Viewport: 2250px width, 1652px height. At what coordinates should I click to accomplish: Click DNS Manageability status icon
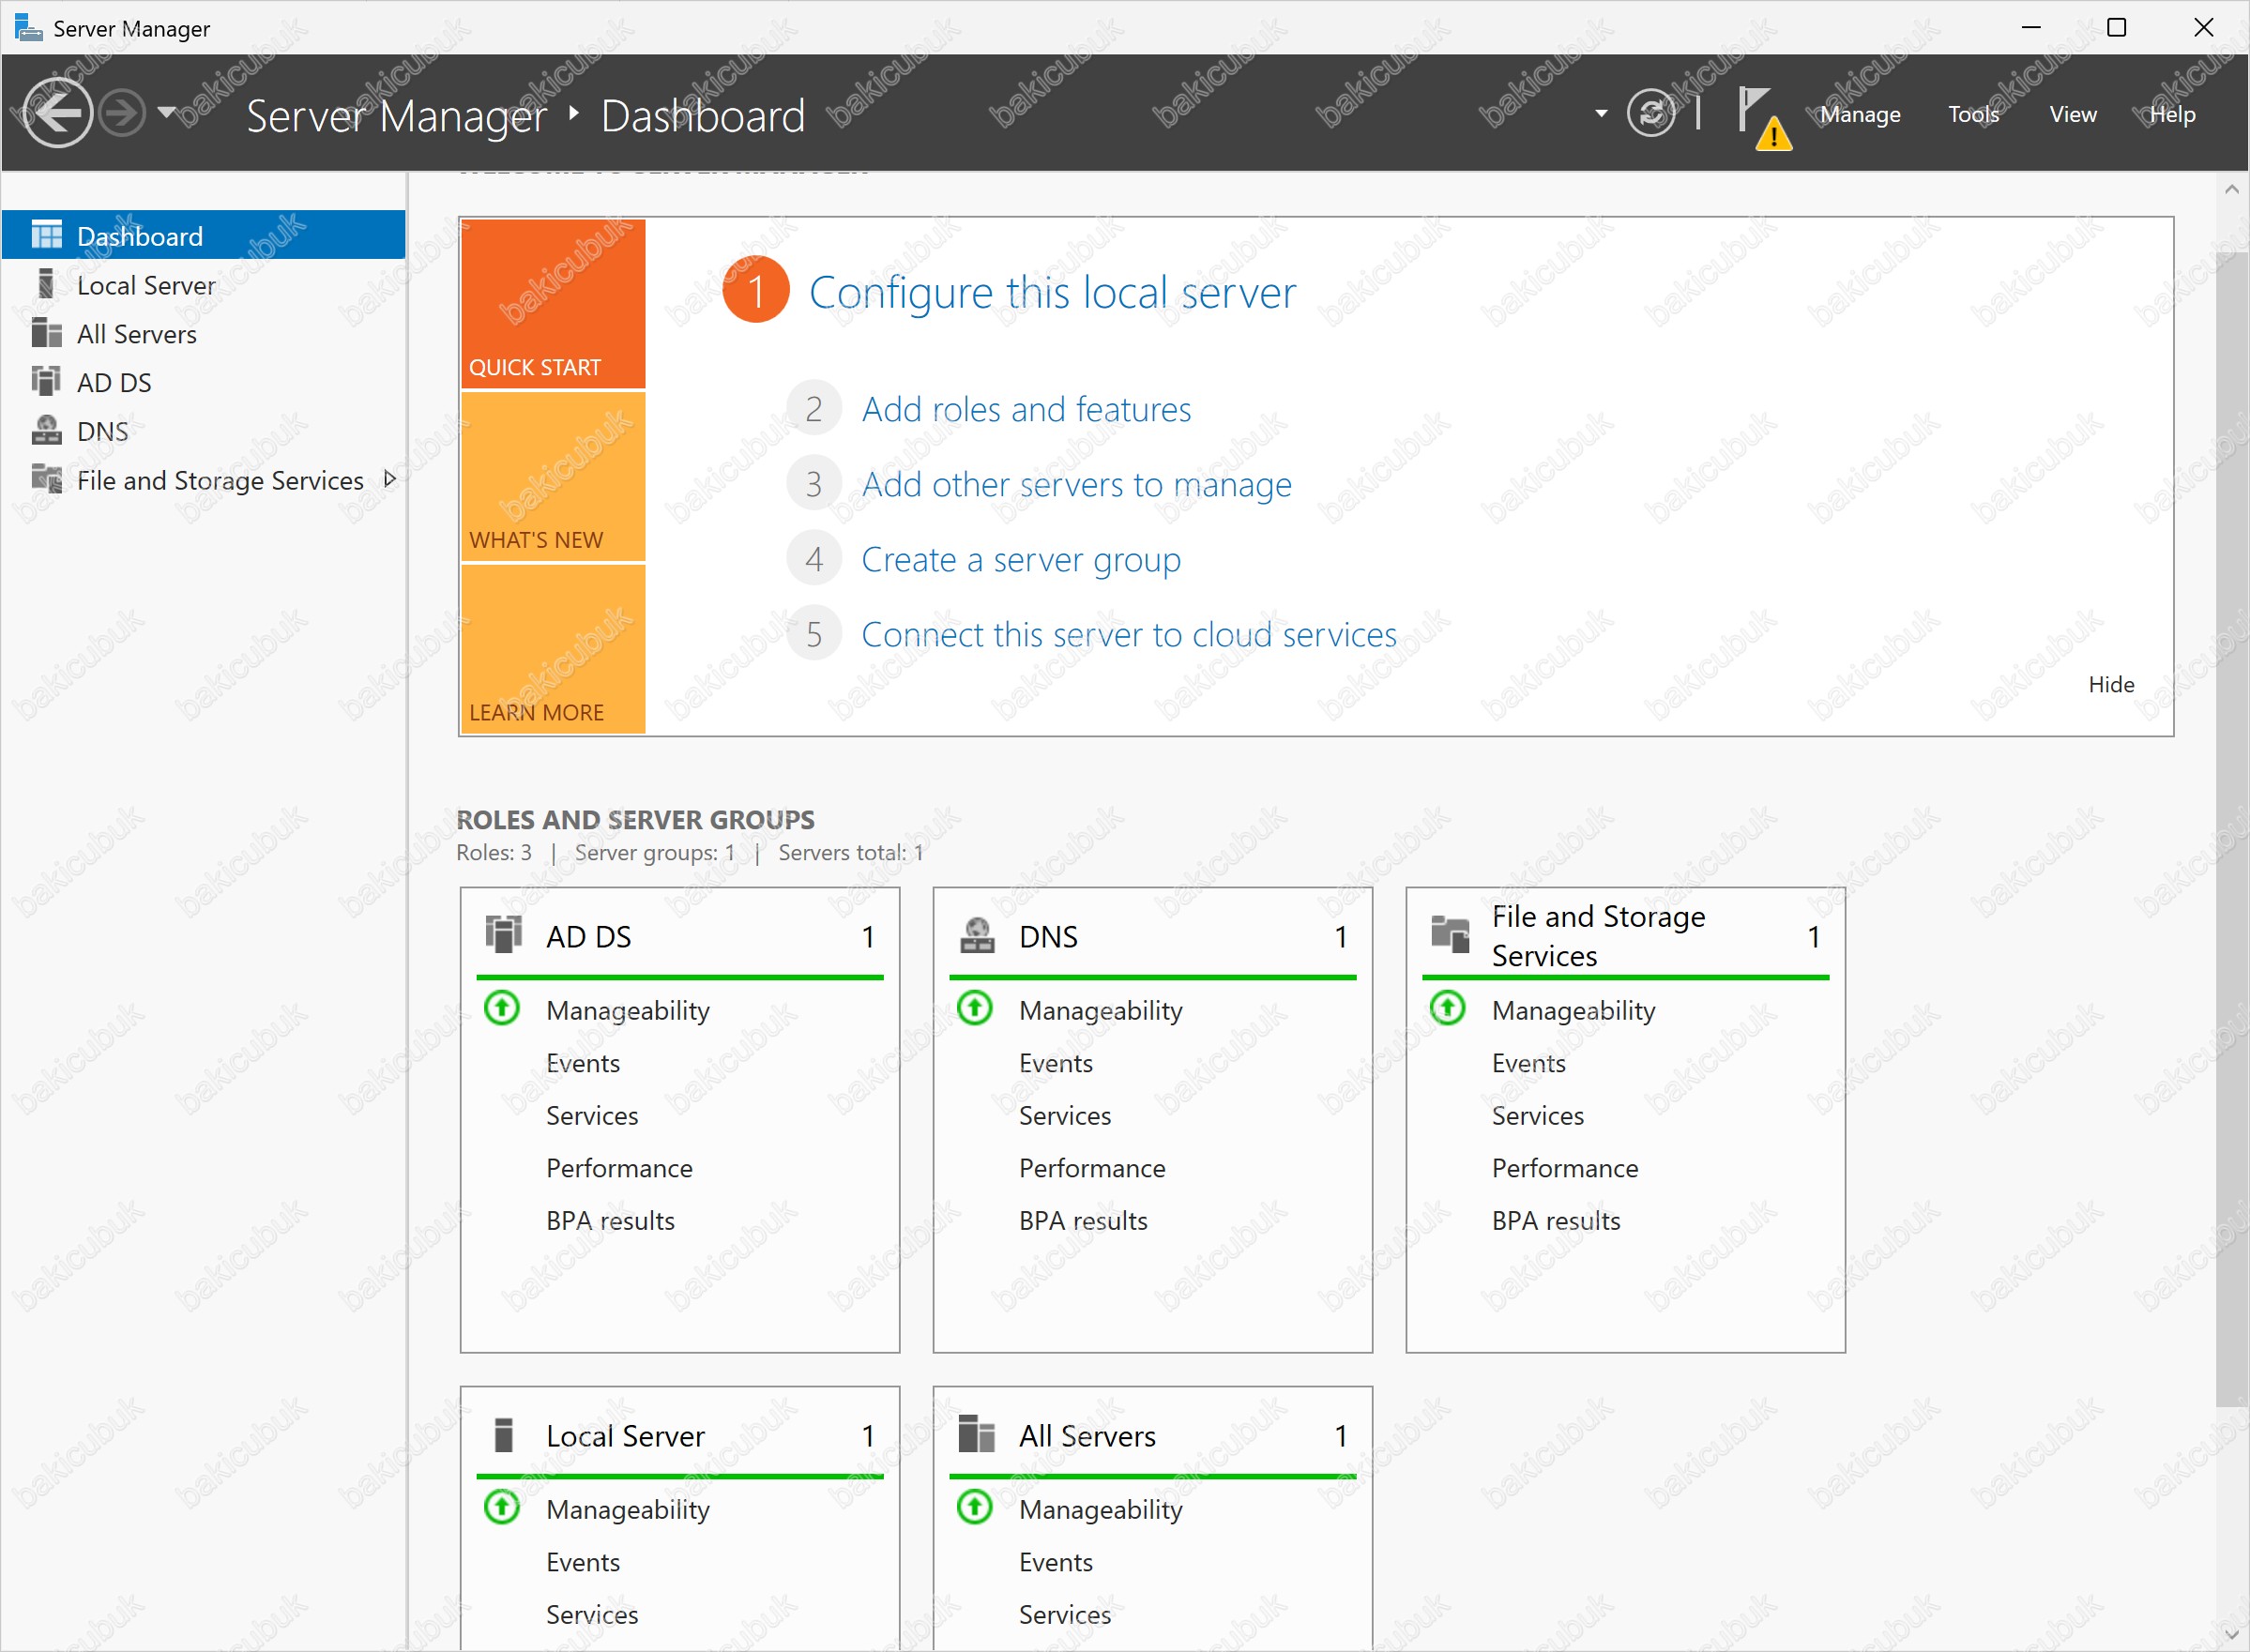pos(975,1008)
